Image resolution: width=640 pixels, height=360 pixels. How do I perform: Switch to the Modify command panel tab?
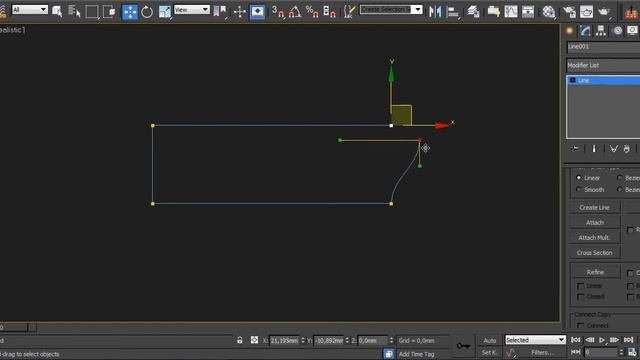pos(585,31)
